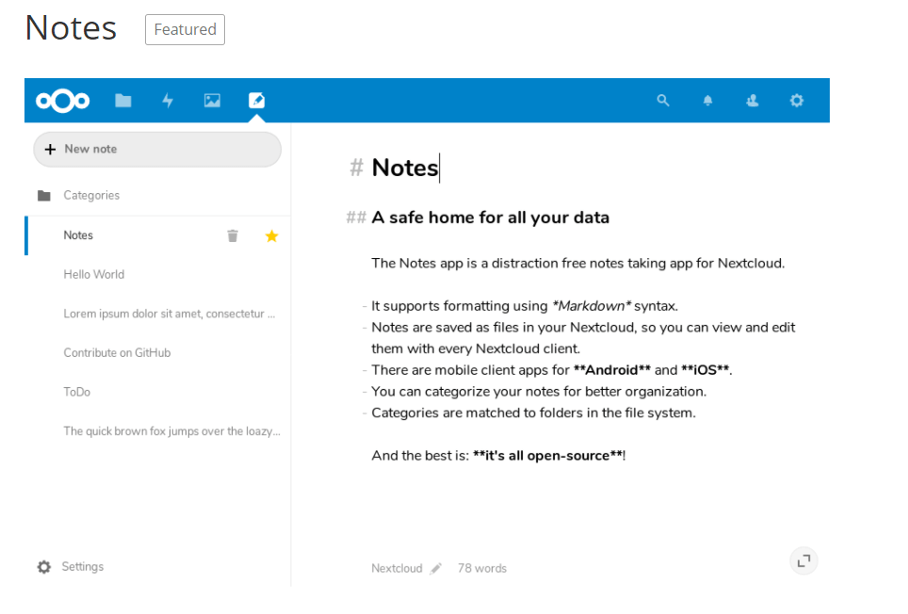Click the Nextcloud category label
The image size is (908, 614).
[x=397, y=568]
